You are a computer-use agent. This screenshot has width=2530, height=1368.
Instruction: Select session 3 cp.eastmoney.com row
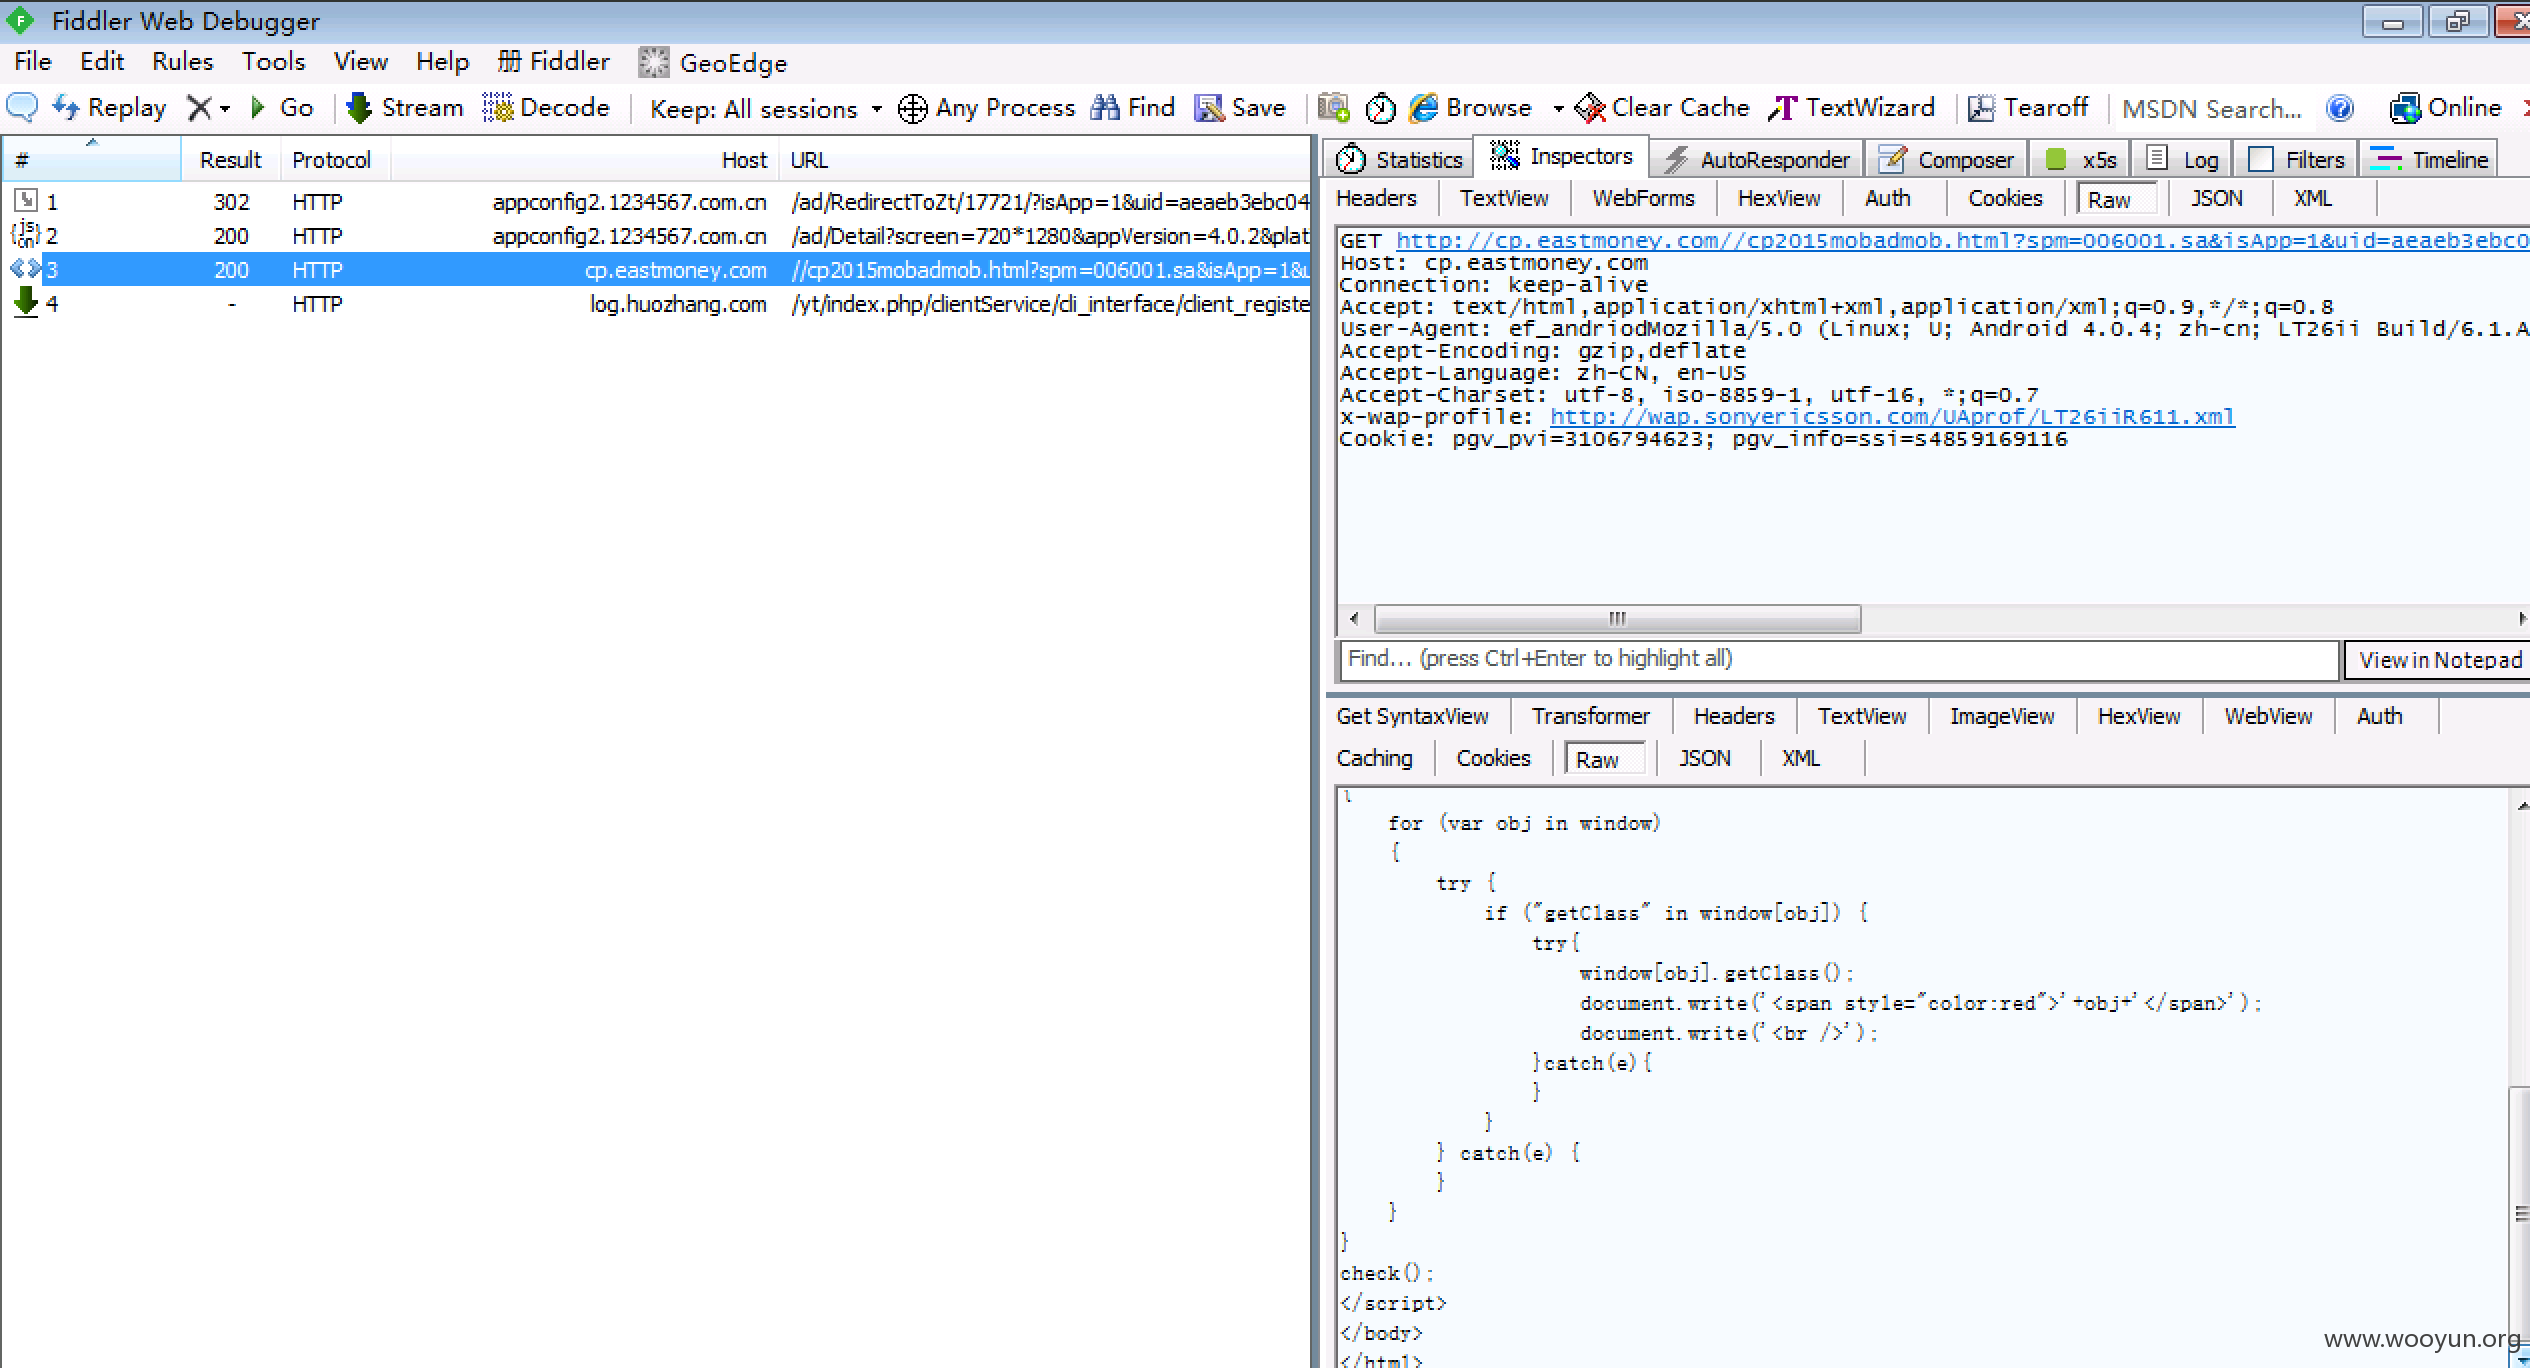pos(656,269)
